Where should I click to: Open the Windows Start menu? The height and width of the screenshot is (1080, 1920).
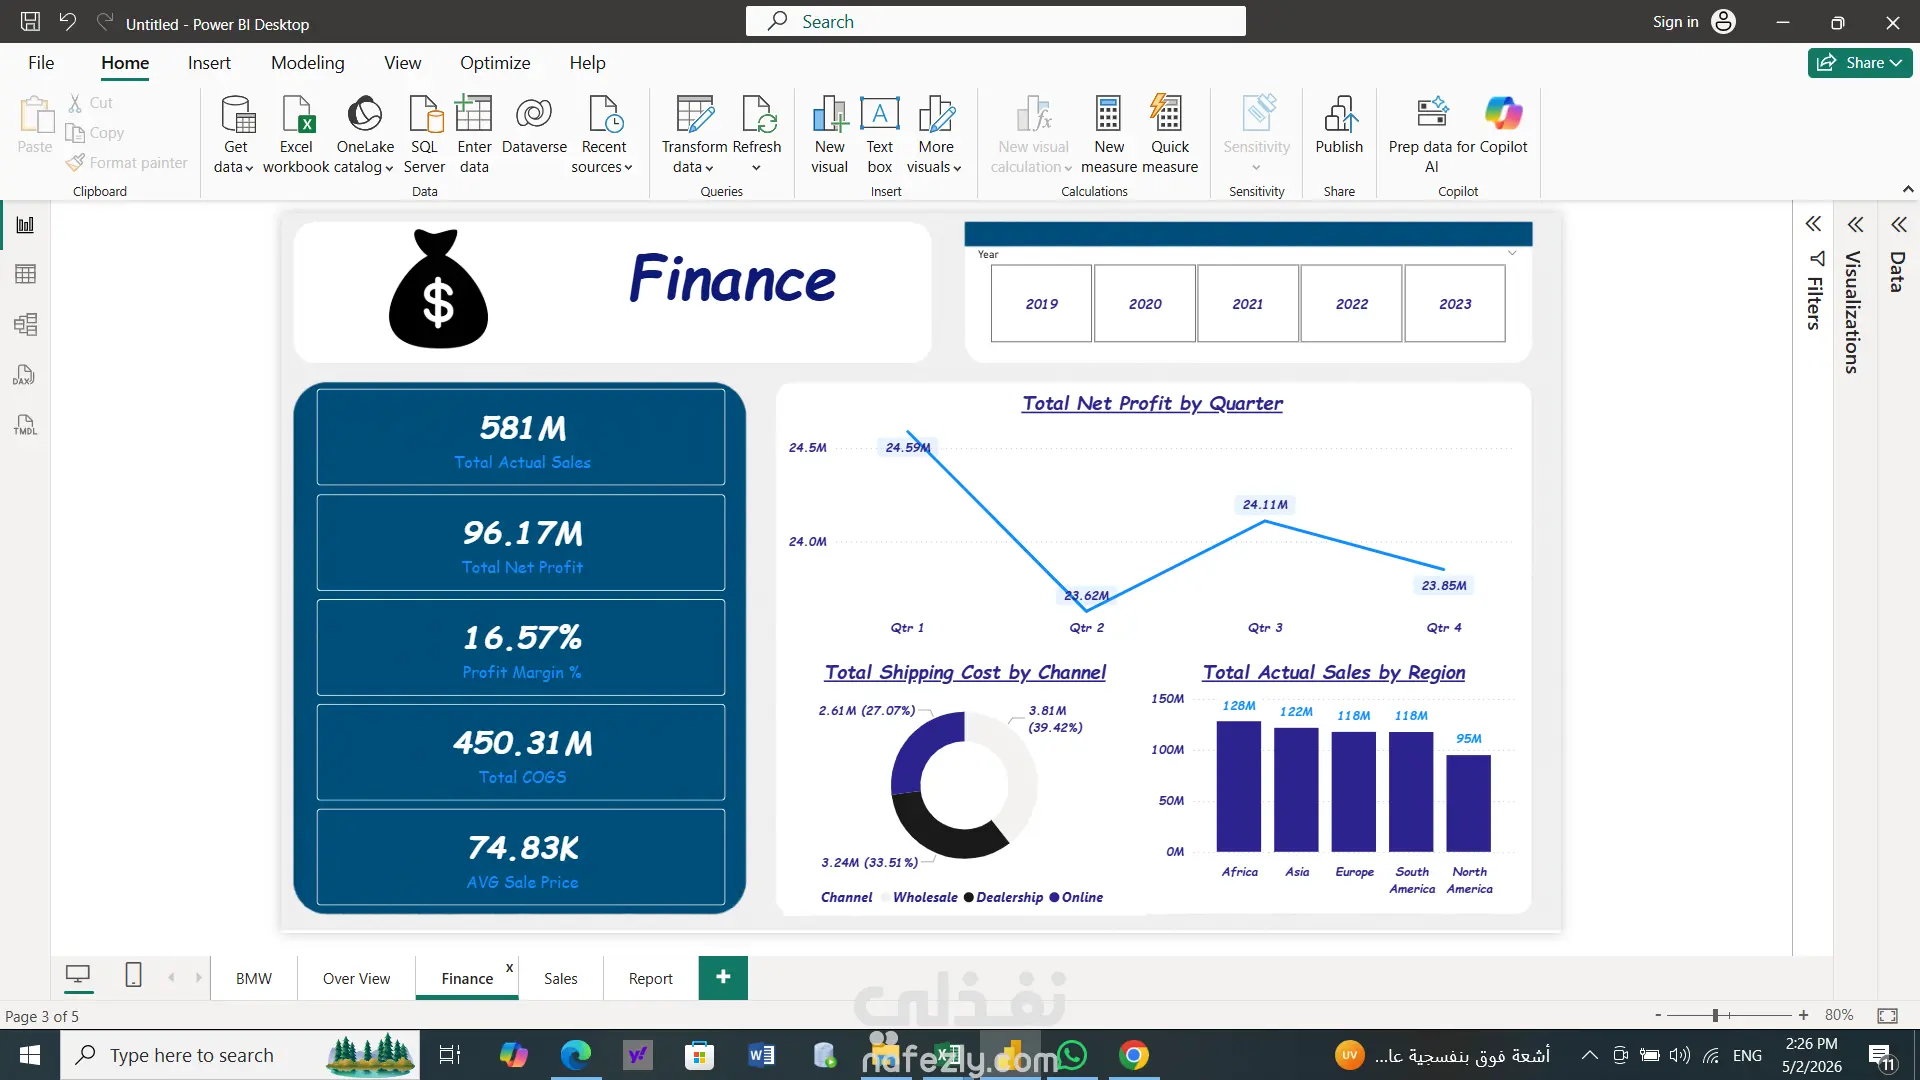tap(30, 1055)
